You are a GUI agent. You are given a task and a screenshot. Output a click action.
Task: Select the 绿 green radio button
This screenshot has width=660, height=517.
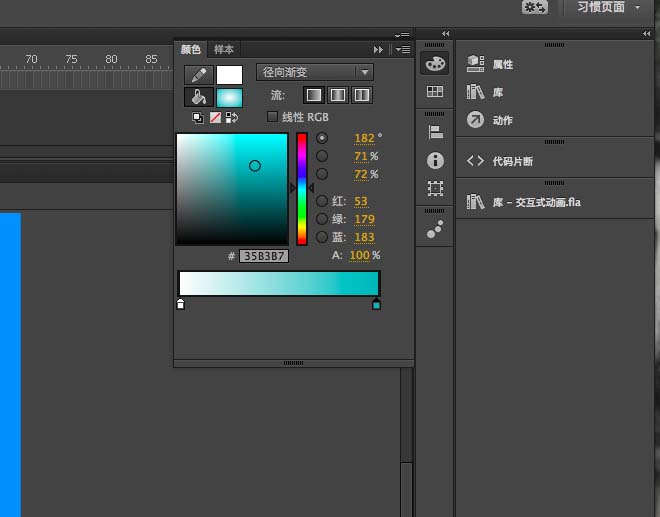322,219
